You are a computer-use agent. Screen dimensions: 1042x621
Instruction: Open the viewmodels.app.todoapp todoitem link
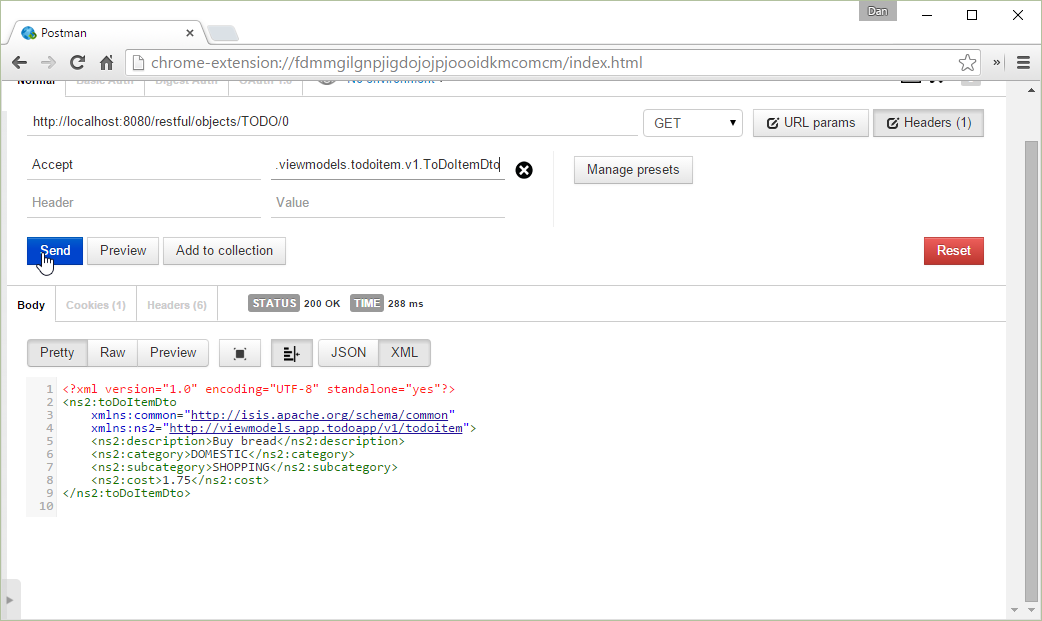click(x=316, y=428)
